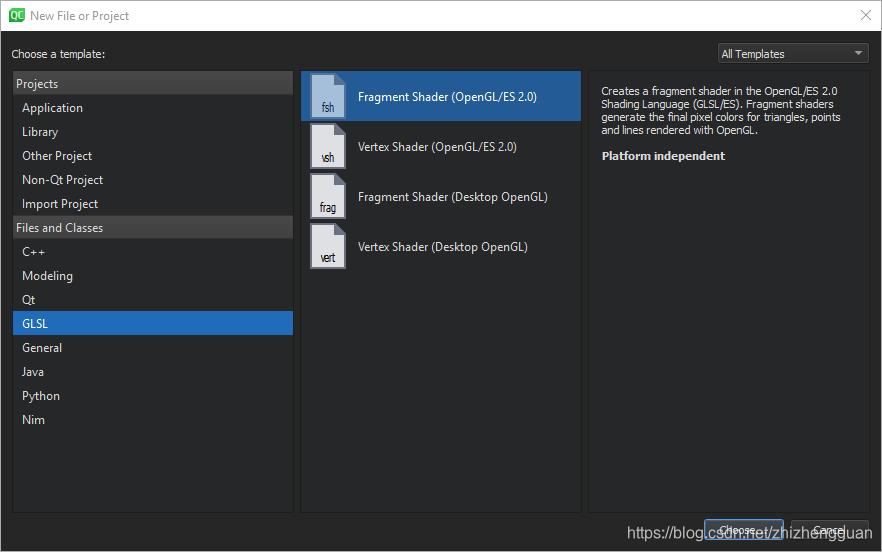Select Vertex Shader (OpenGL/ES 2.0) template
882x552 pixels.
441,146
